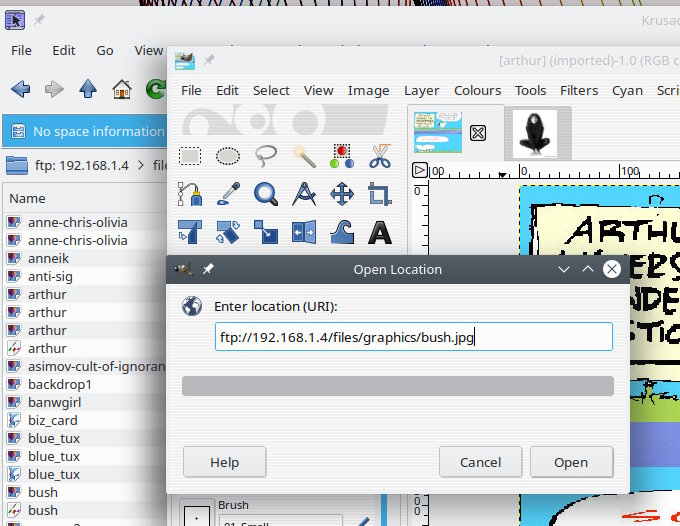Activate the Crop tool
Screen dimensions: 680x526
(380, 194)
